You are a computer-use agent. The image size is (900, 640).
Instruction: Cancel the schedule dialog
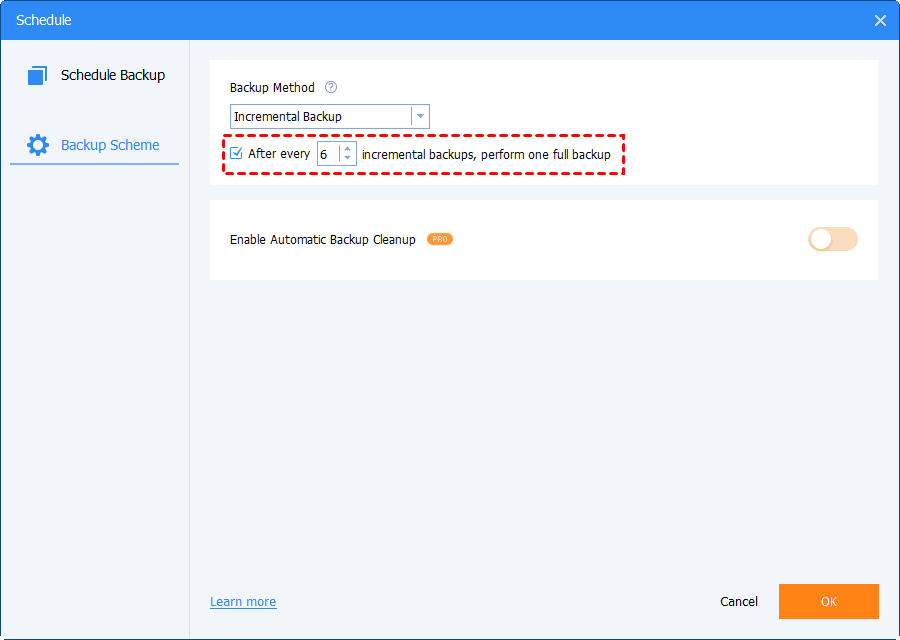coord(739,602)
